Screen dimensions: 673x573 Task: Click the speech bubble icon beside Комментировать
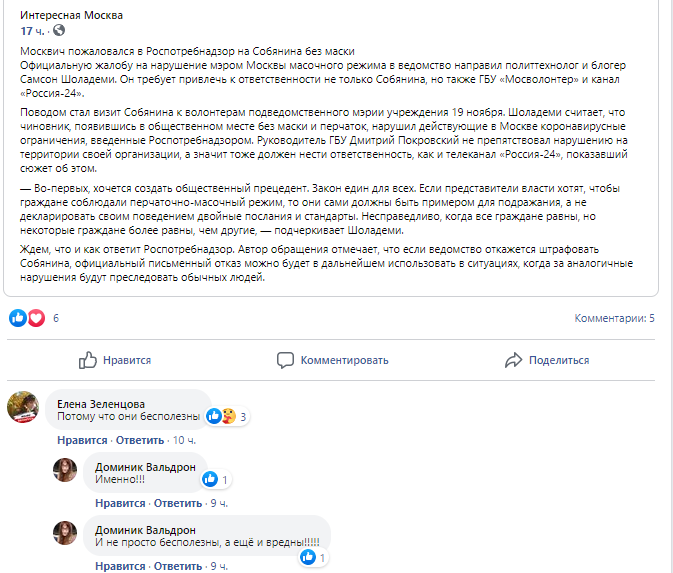[286, 360]
